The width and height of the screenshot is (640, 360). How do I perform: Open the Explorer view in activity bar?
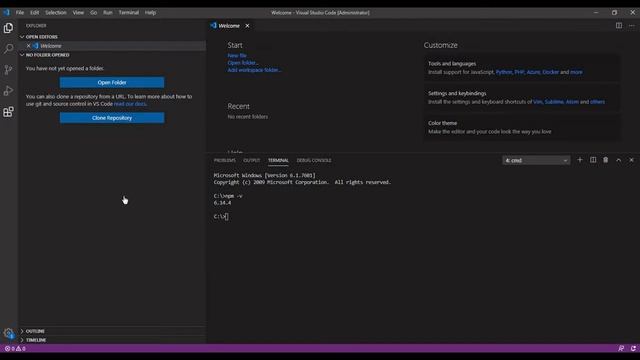[x=8, y=28]
